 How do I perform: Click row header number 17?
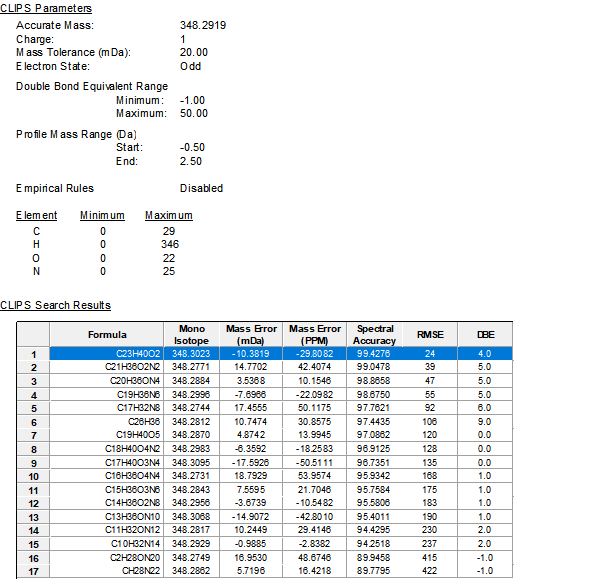(x=33, y=572)
